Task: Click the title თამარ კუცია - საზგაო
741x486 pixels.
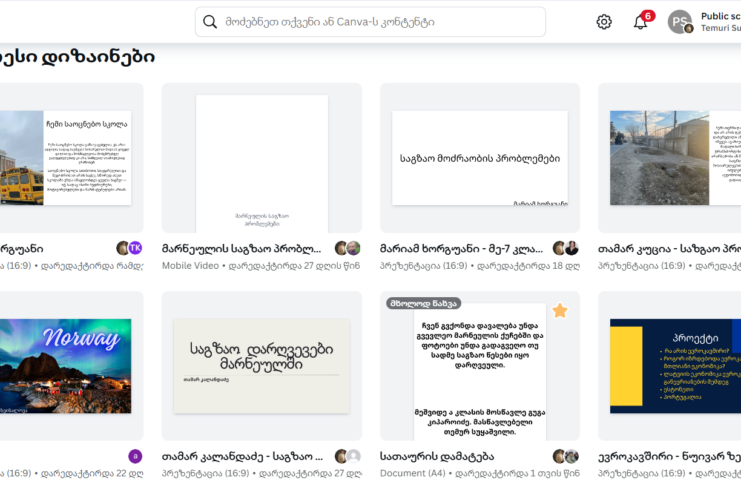Action: 669,248
